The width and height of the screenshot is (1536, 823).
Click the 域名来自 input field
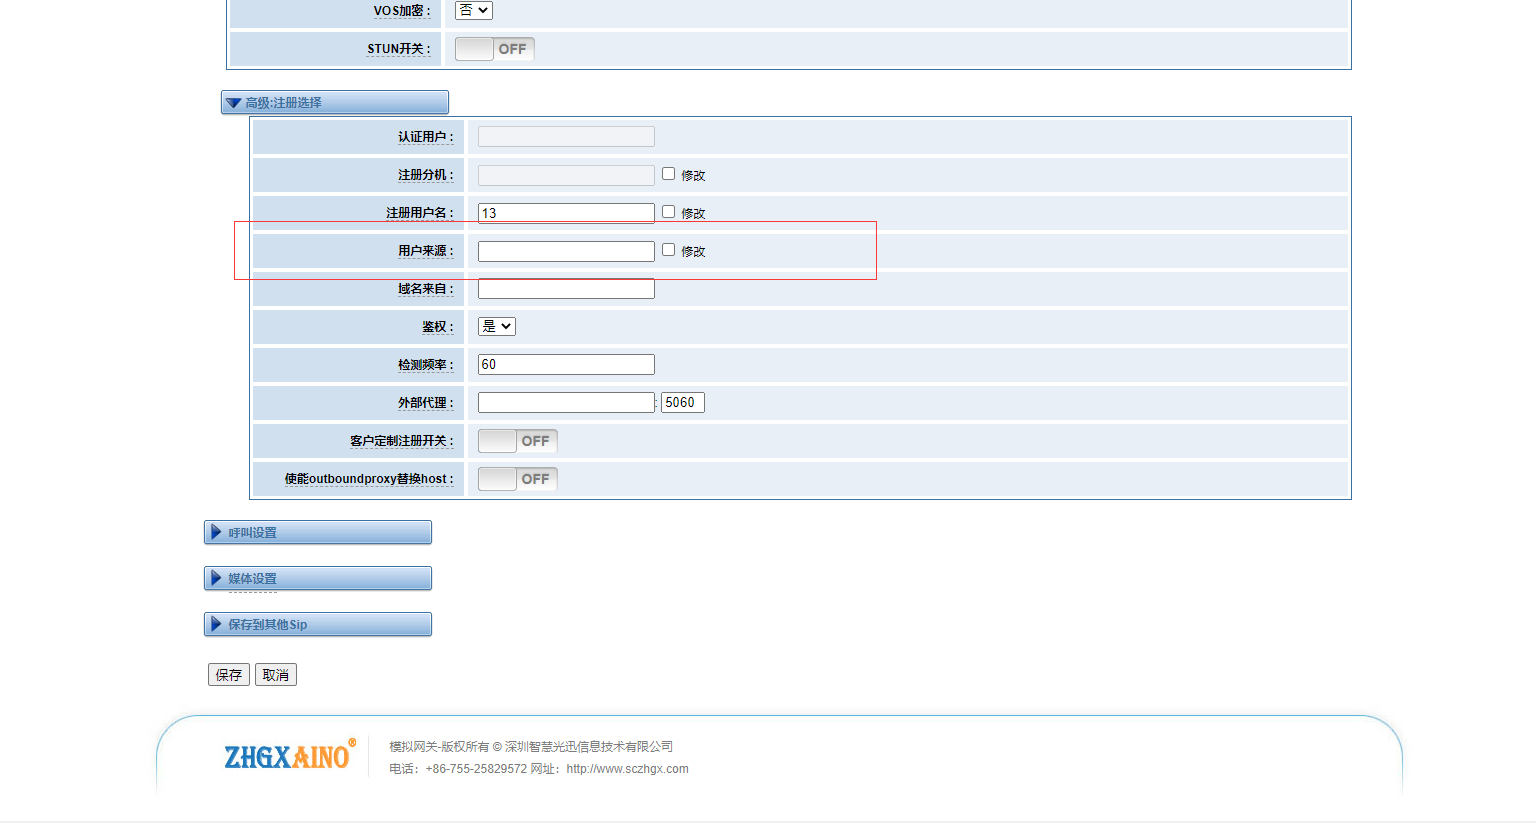566,289
